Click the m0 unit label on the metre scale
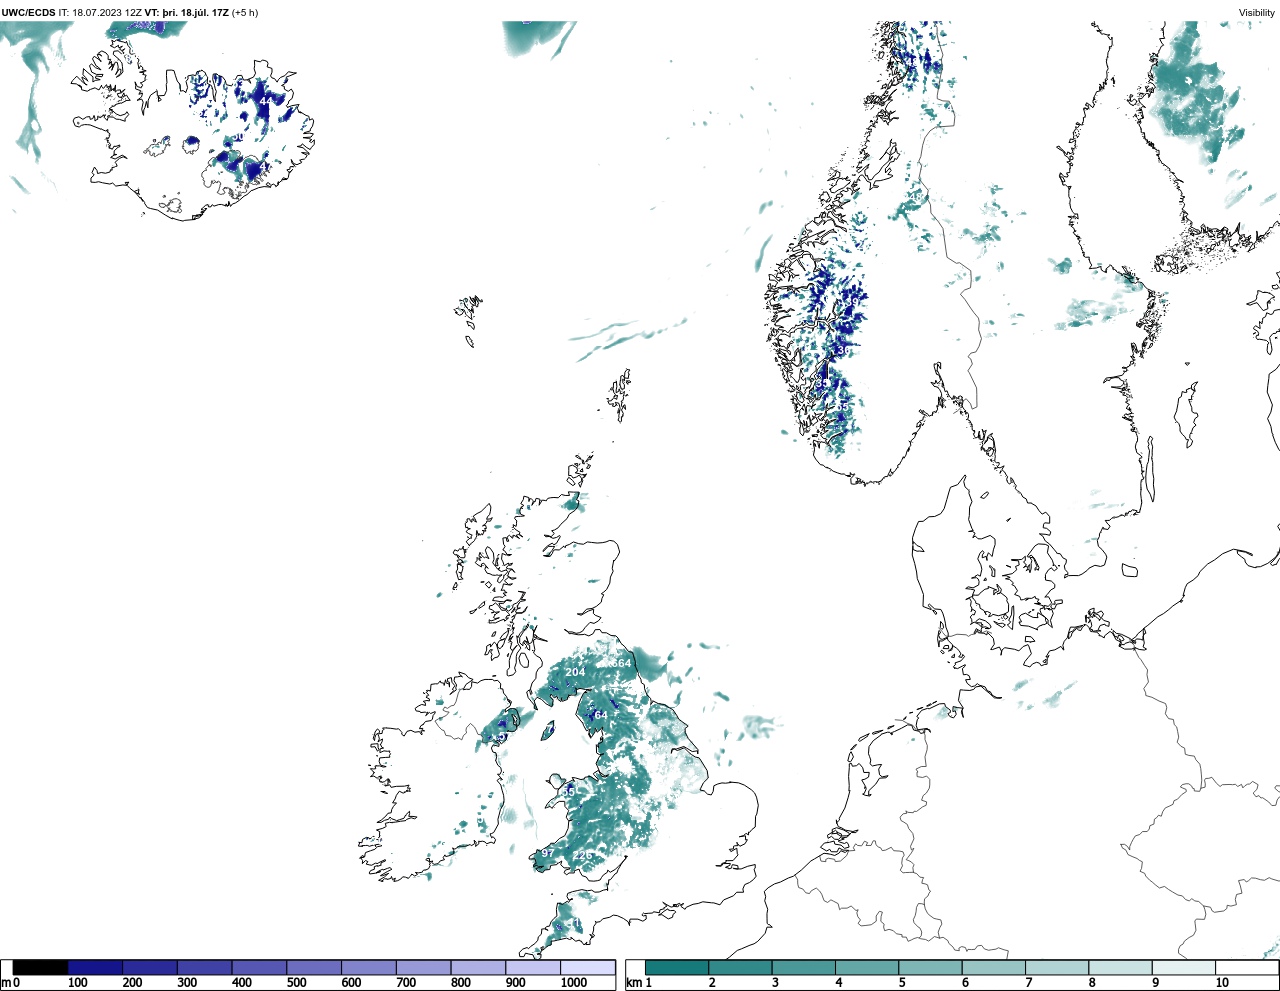Image resolution: width=1280 pixels, height=991 pixels. pos(10,983)
